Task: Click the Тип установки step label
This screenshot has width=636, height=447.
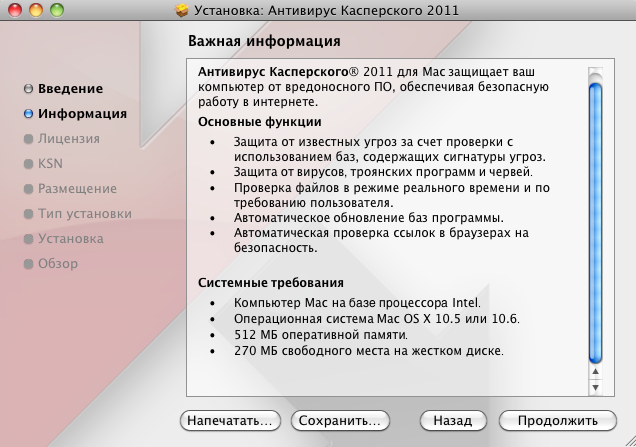Action: tap(85, 214)
